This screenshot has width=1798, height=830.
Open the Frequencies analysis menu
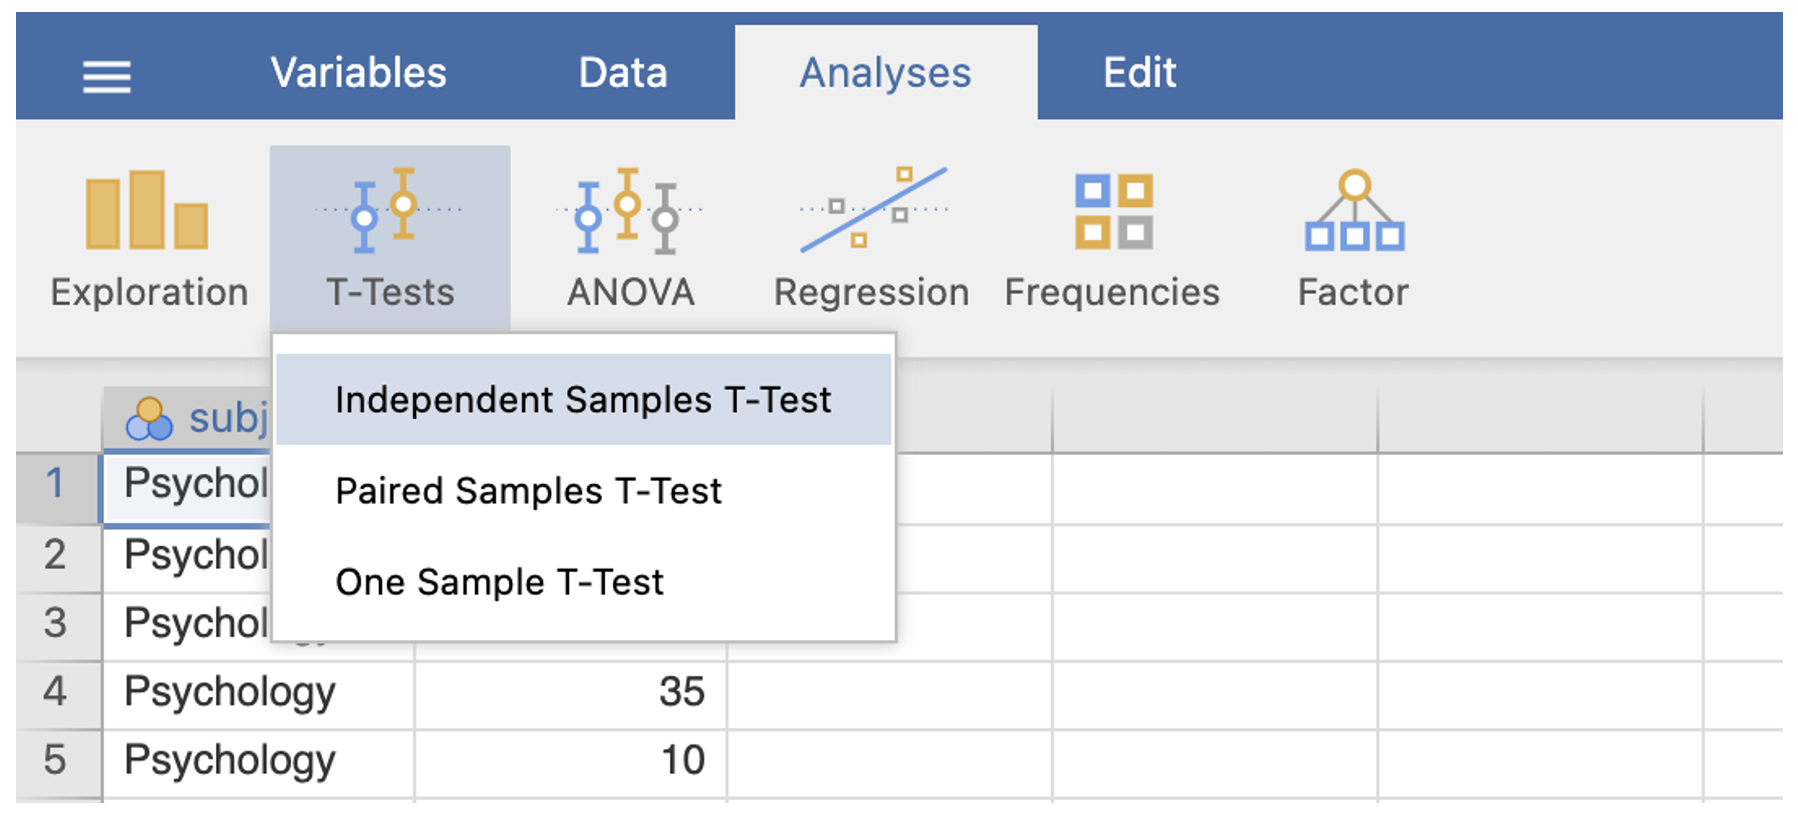[1112, 237]
